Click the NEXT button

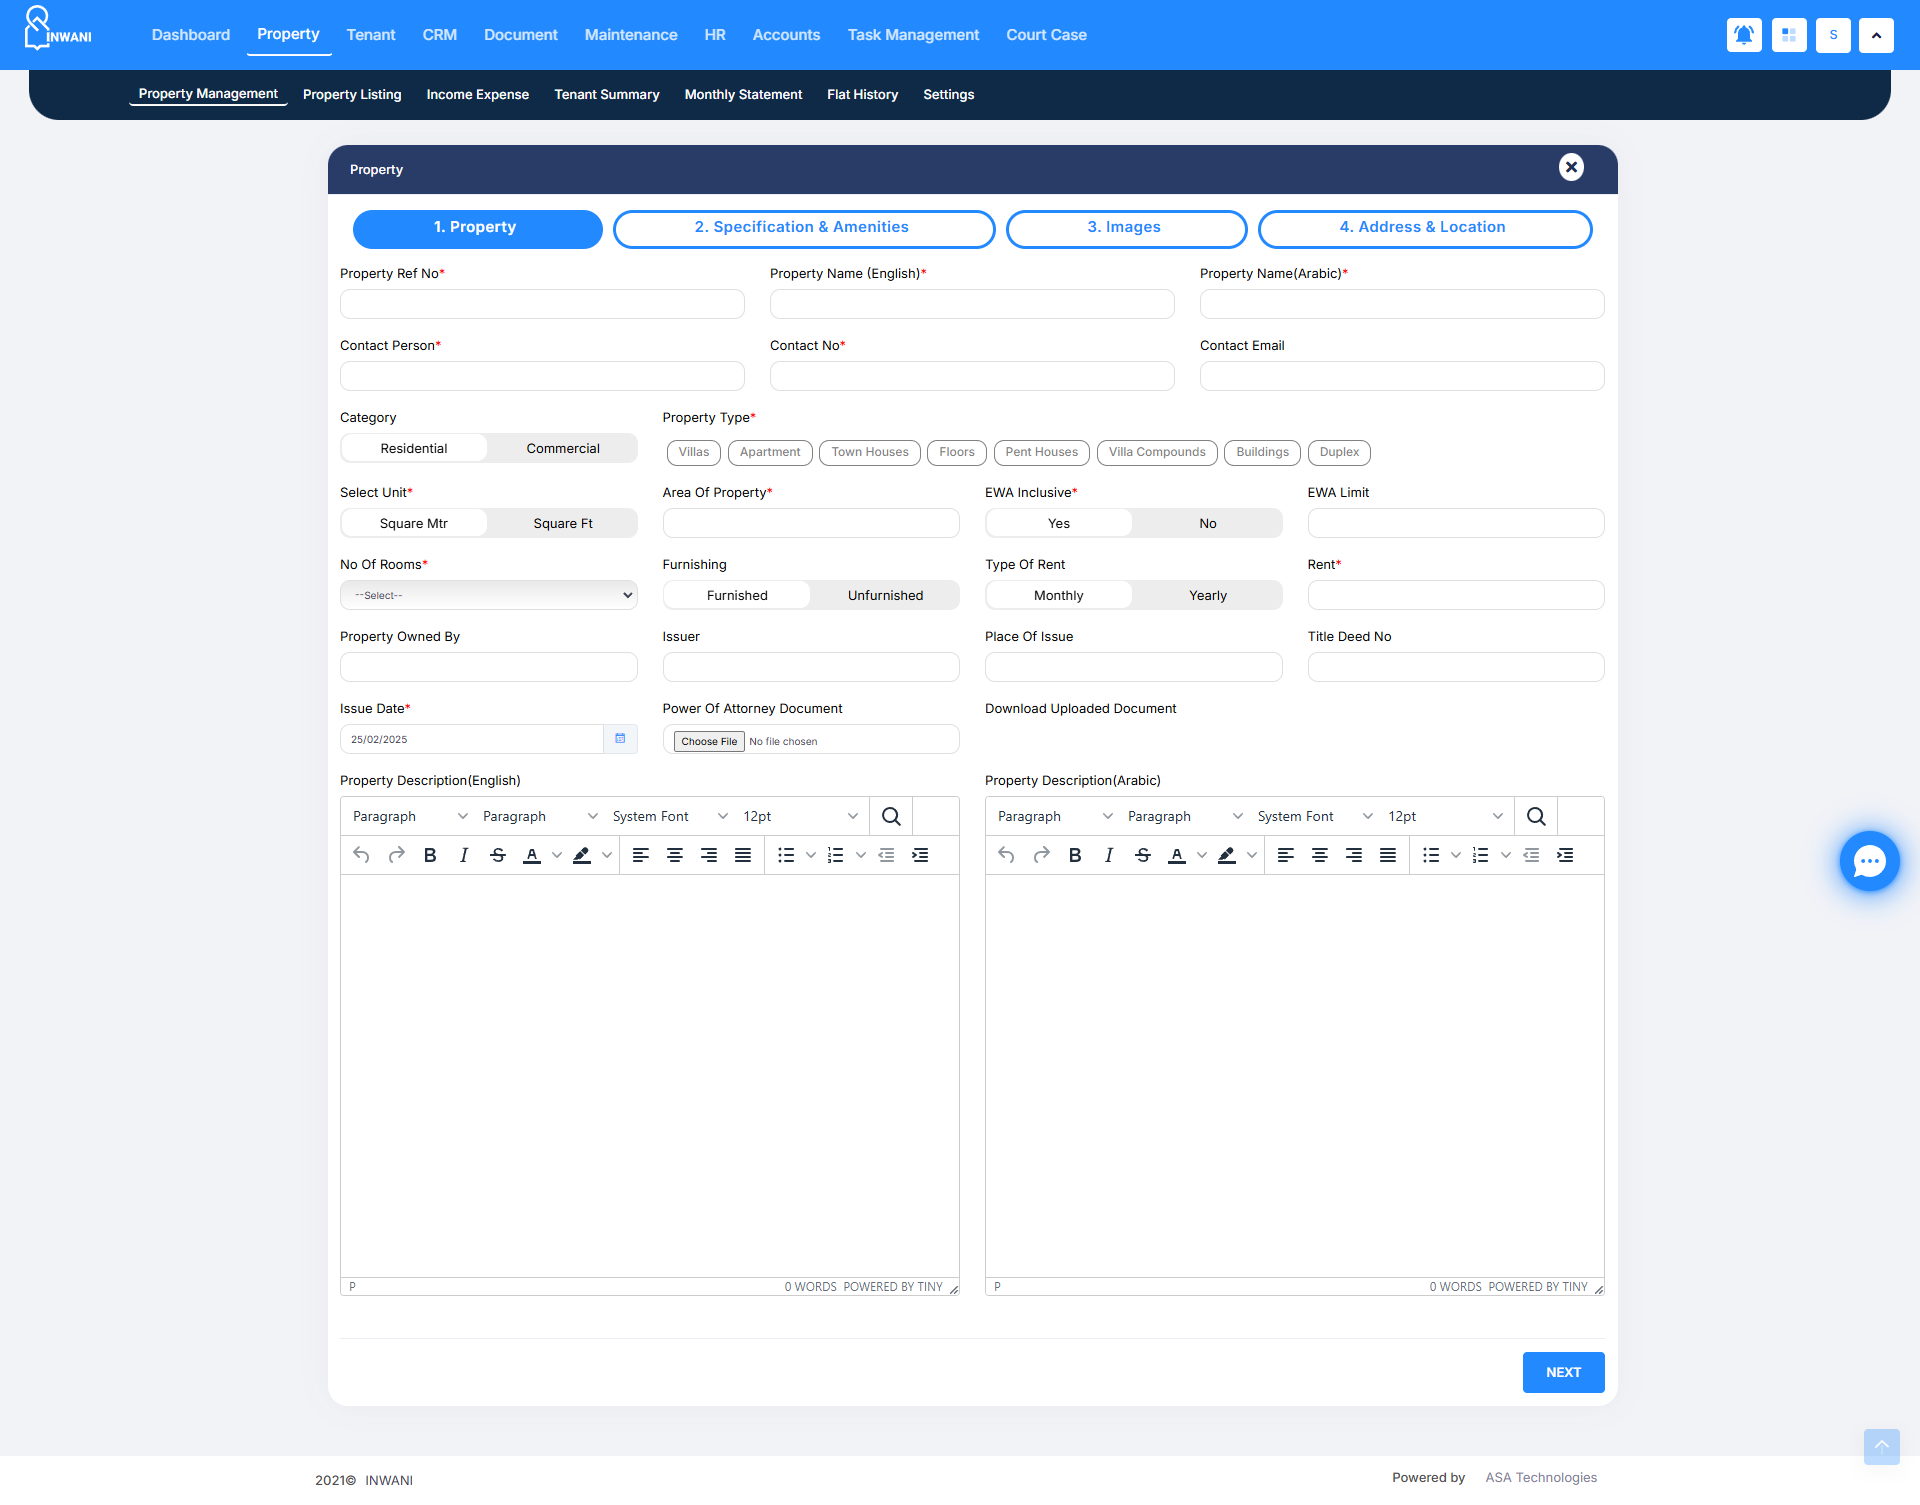1563,1372
